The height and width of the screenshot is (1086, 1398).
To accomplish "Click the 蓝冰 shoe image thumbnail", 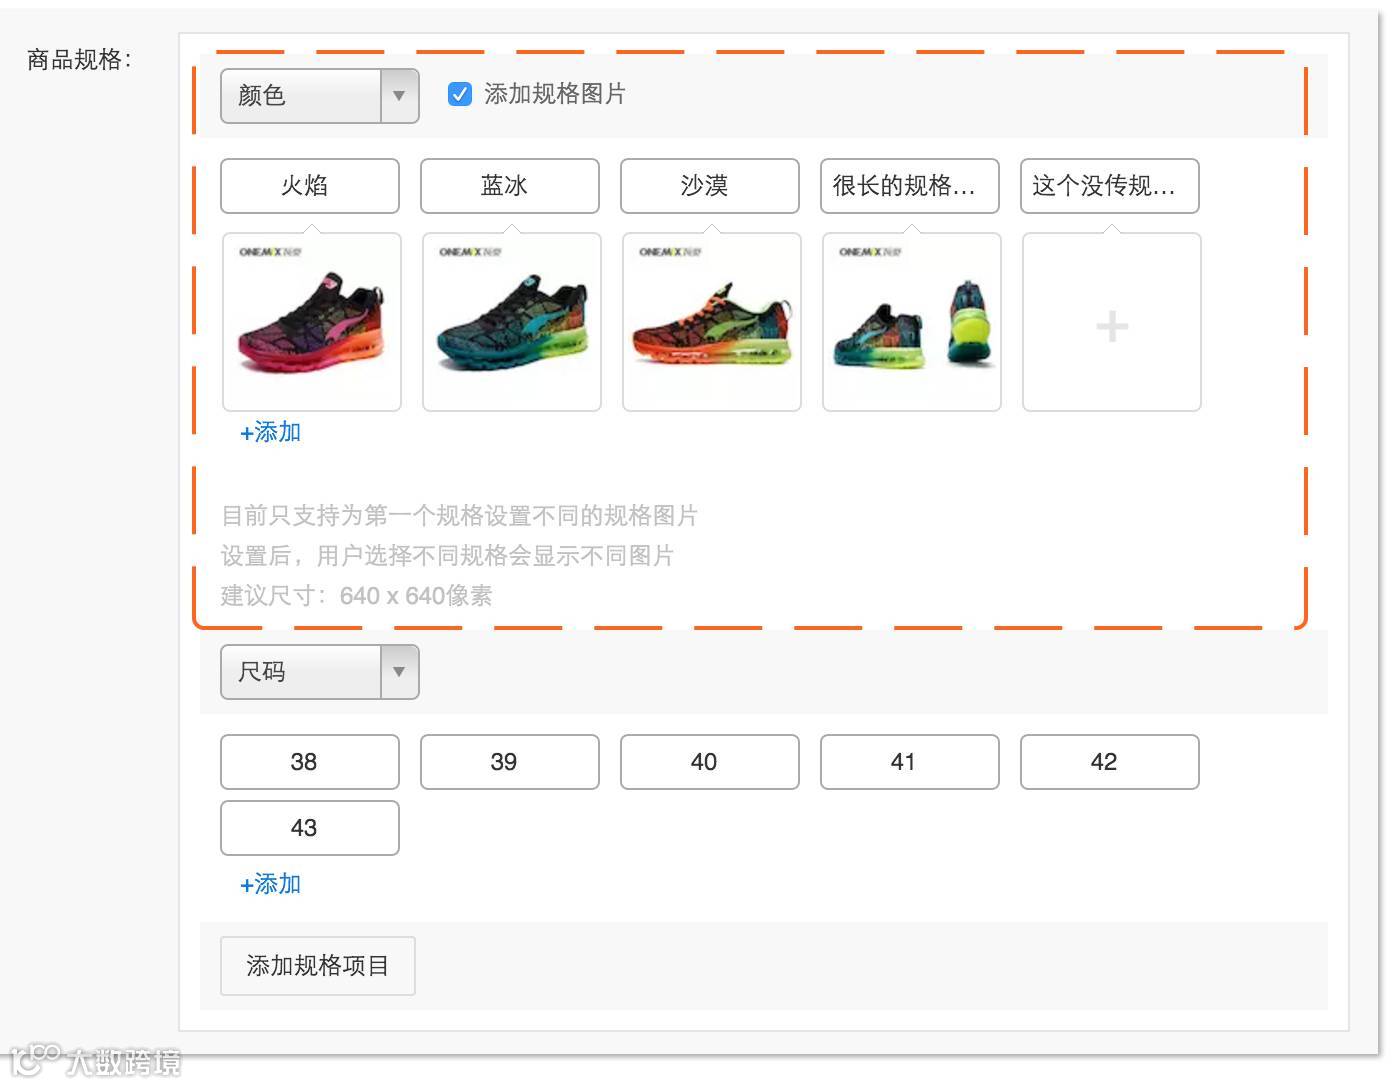I will 512,322.
